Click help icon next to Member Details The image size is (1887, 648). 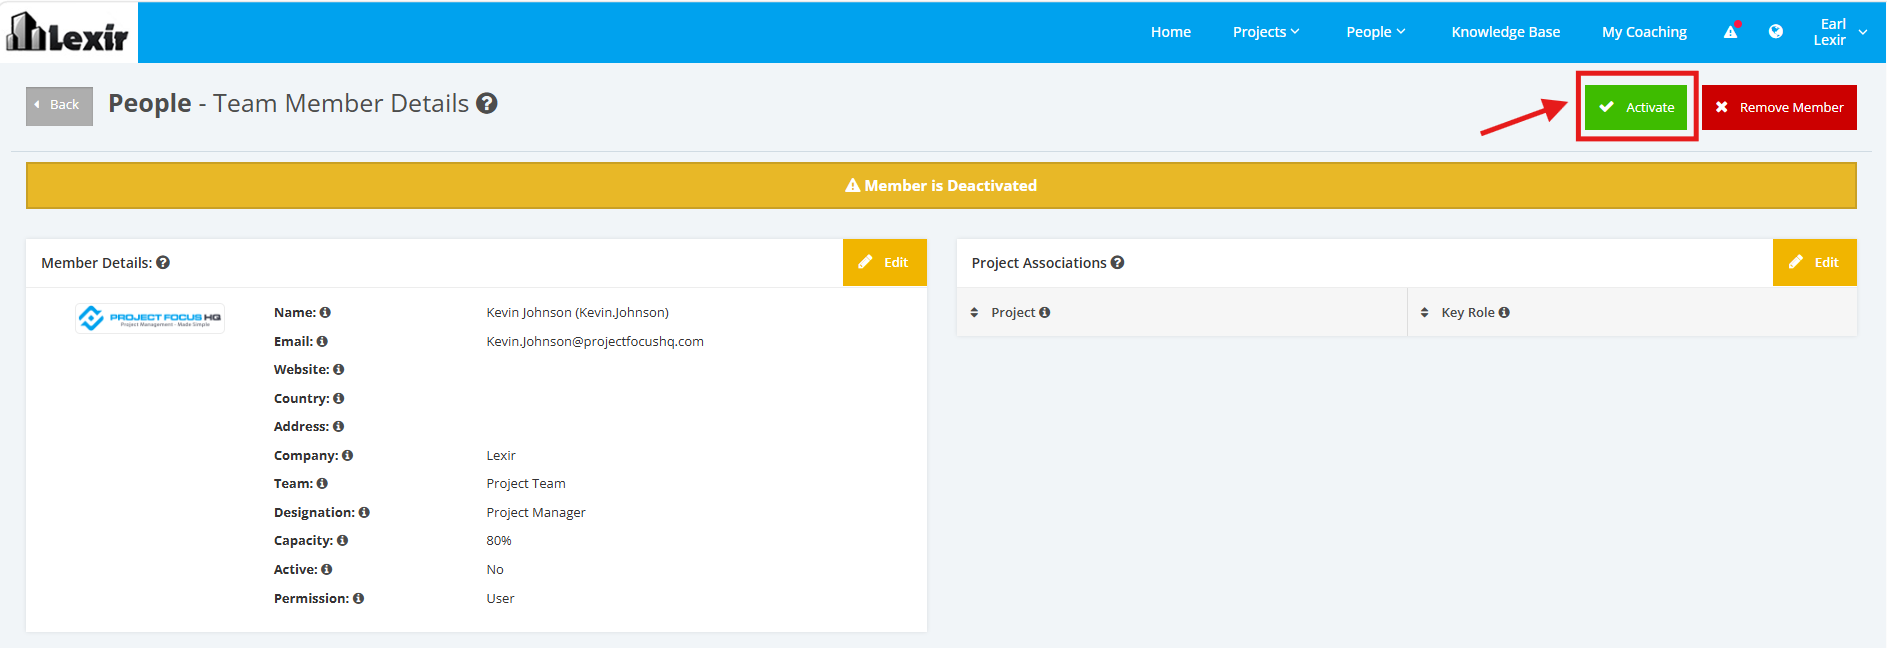coord(163,262)
